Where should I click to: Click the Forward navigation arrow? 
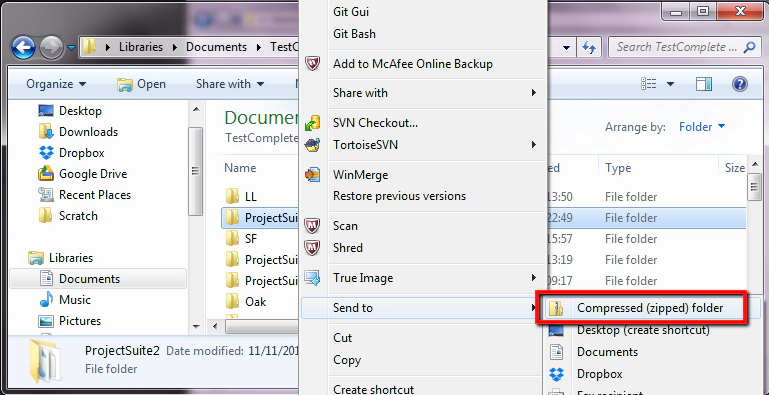click(x=51, y=48)
